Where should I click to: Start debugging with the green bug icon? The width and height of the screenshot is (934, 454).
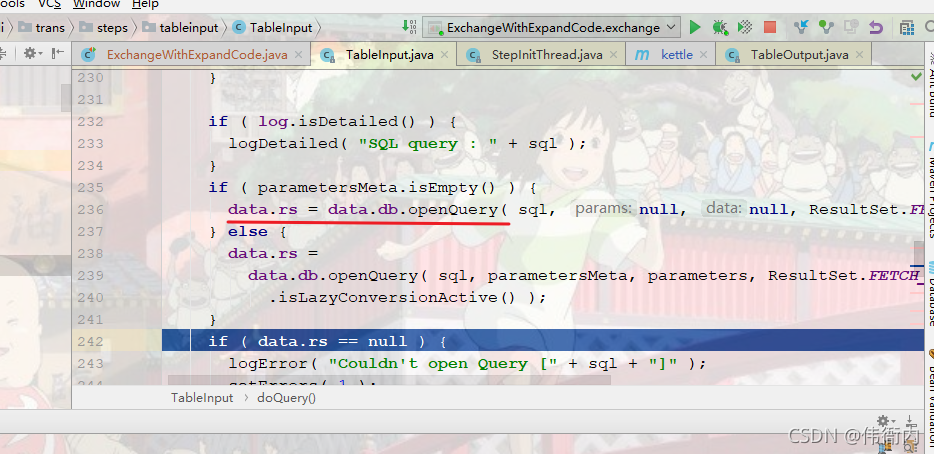[720, 27]
